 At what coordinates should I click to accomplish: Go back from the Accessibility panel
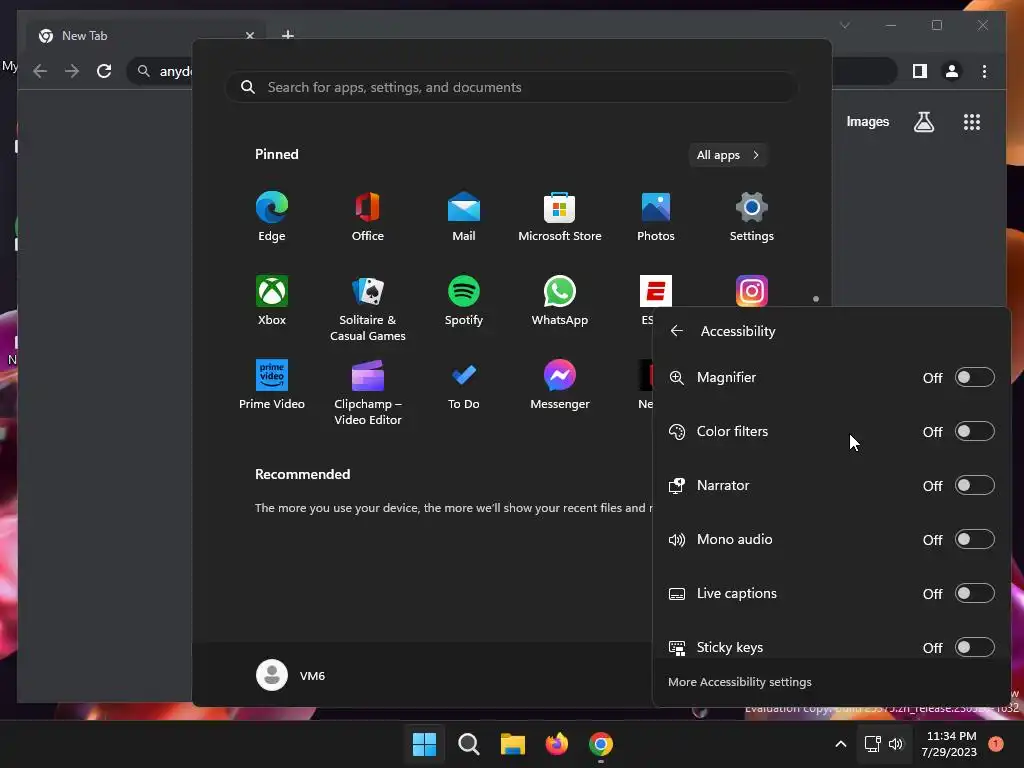point(677,331)
